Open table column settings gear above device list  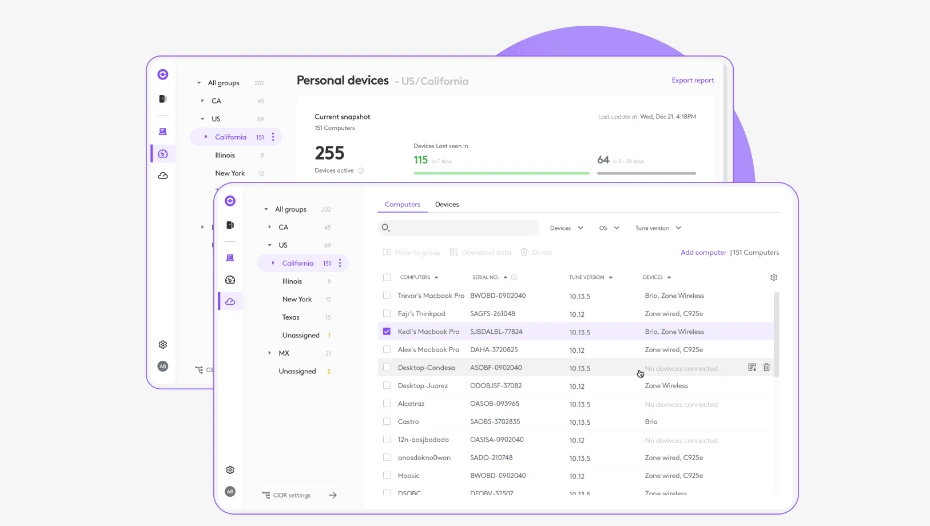click(x=773, y=277)
